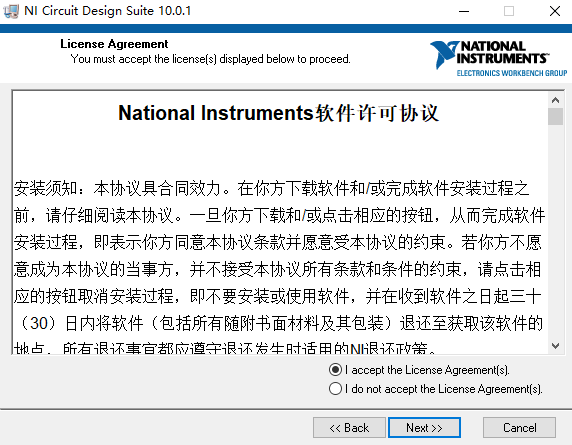Cancel the installation
The width and height of the screenshot is (572, 445).
pyautogui.click(x=519, y=427)
